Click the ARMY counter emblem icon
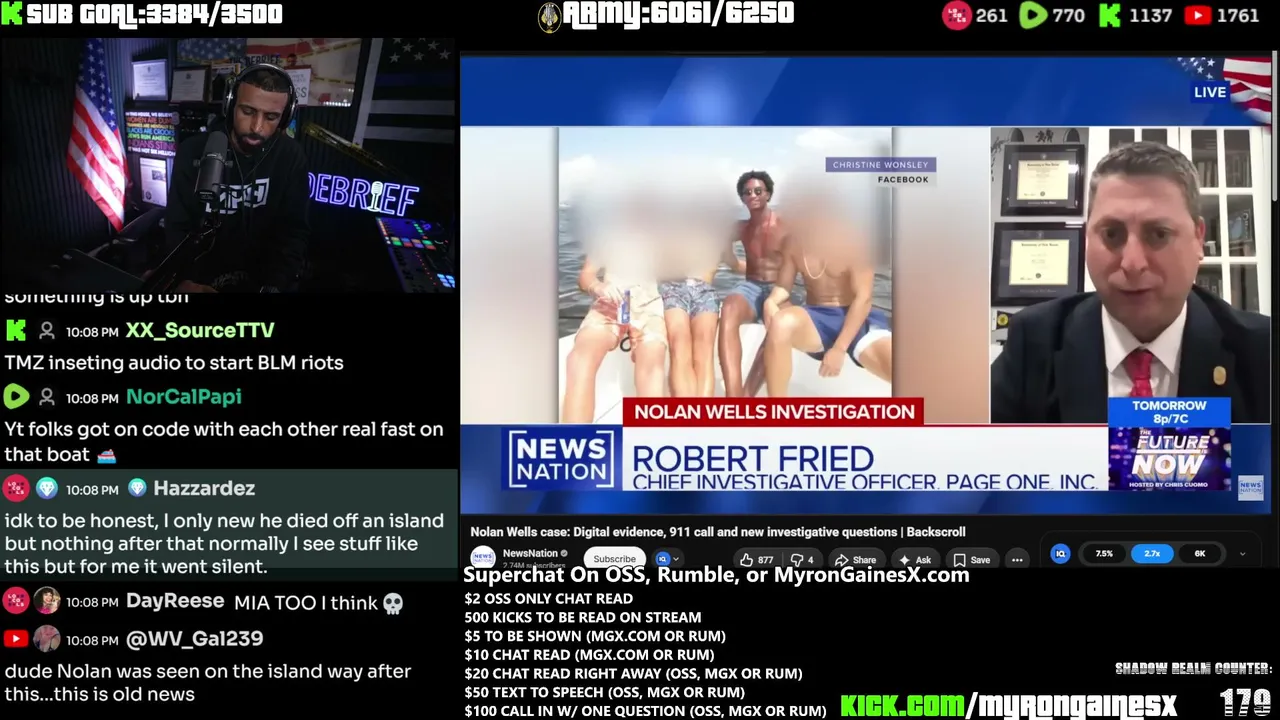1280x720 pixels. [549, 16]
